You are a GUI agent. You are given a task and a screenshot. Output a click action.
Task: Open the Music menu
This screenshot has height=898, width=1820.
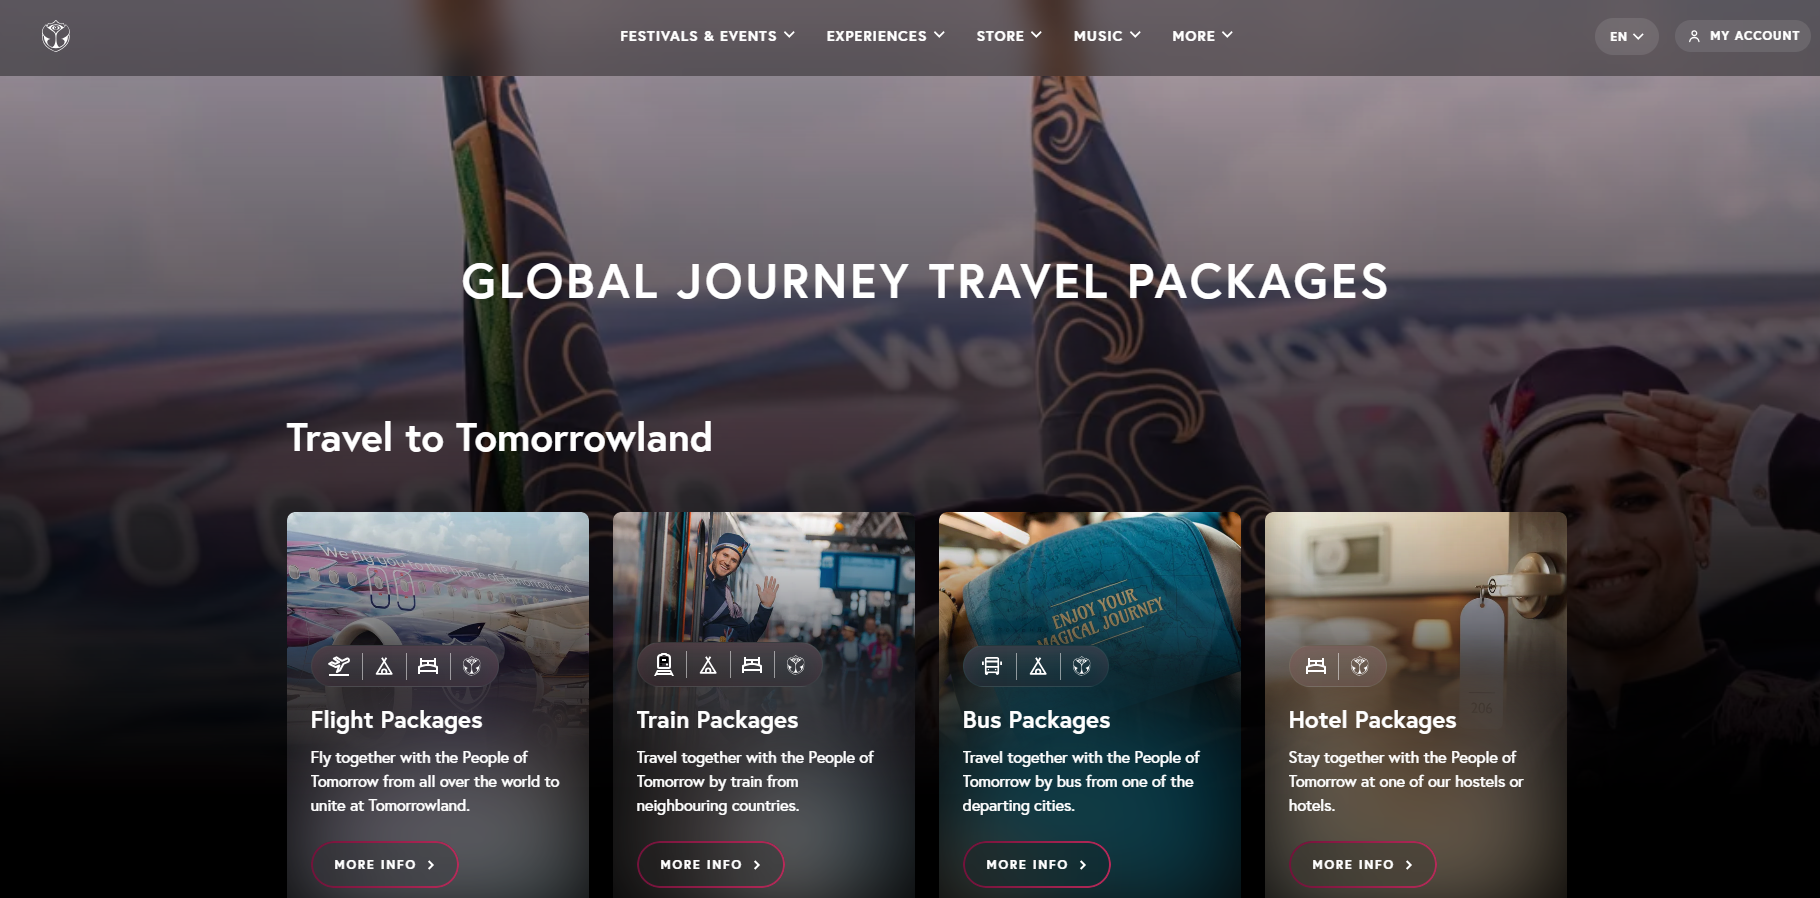click(1107, 36)
